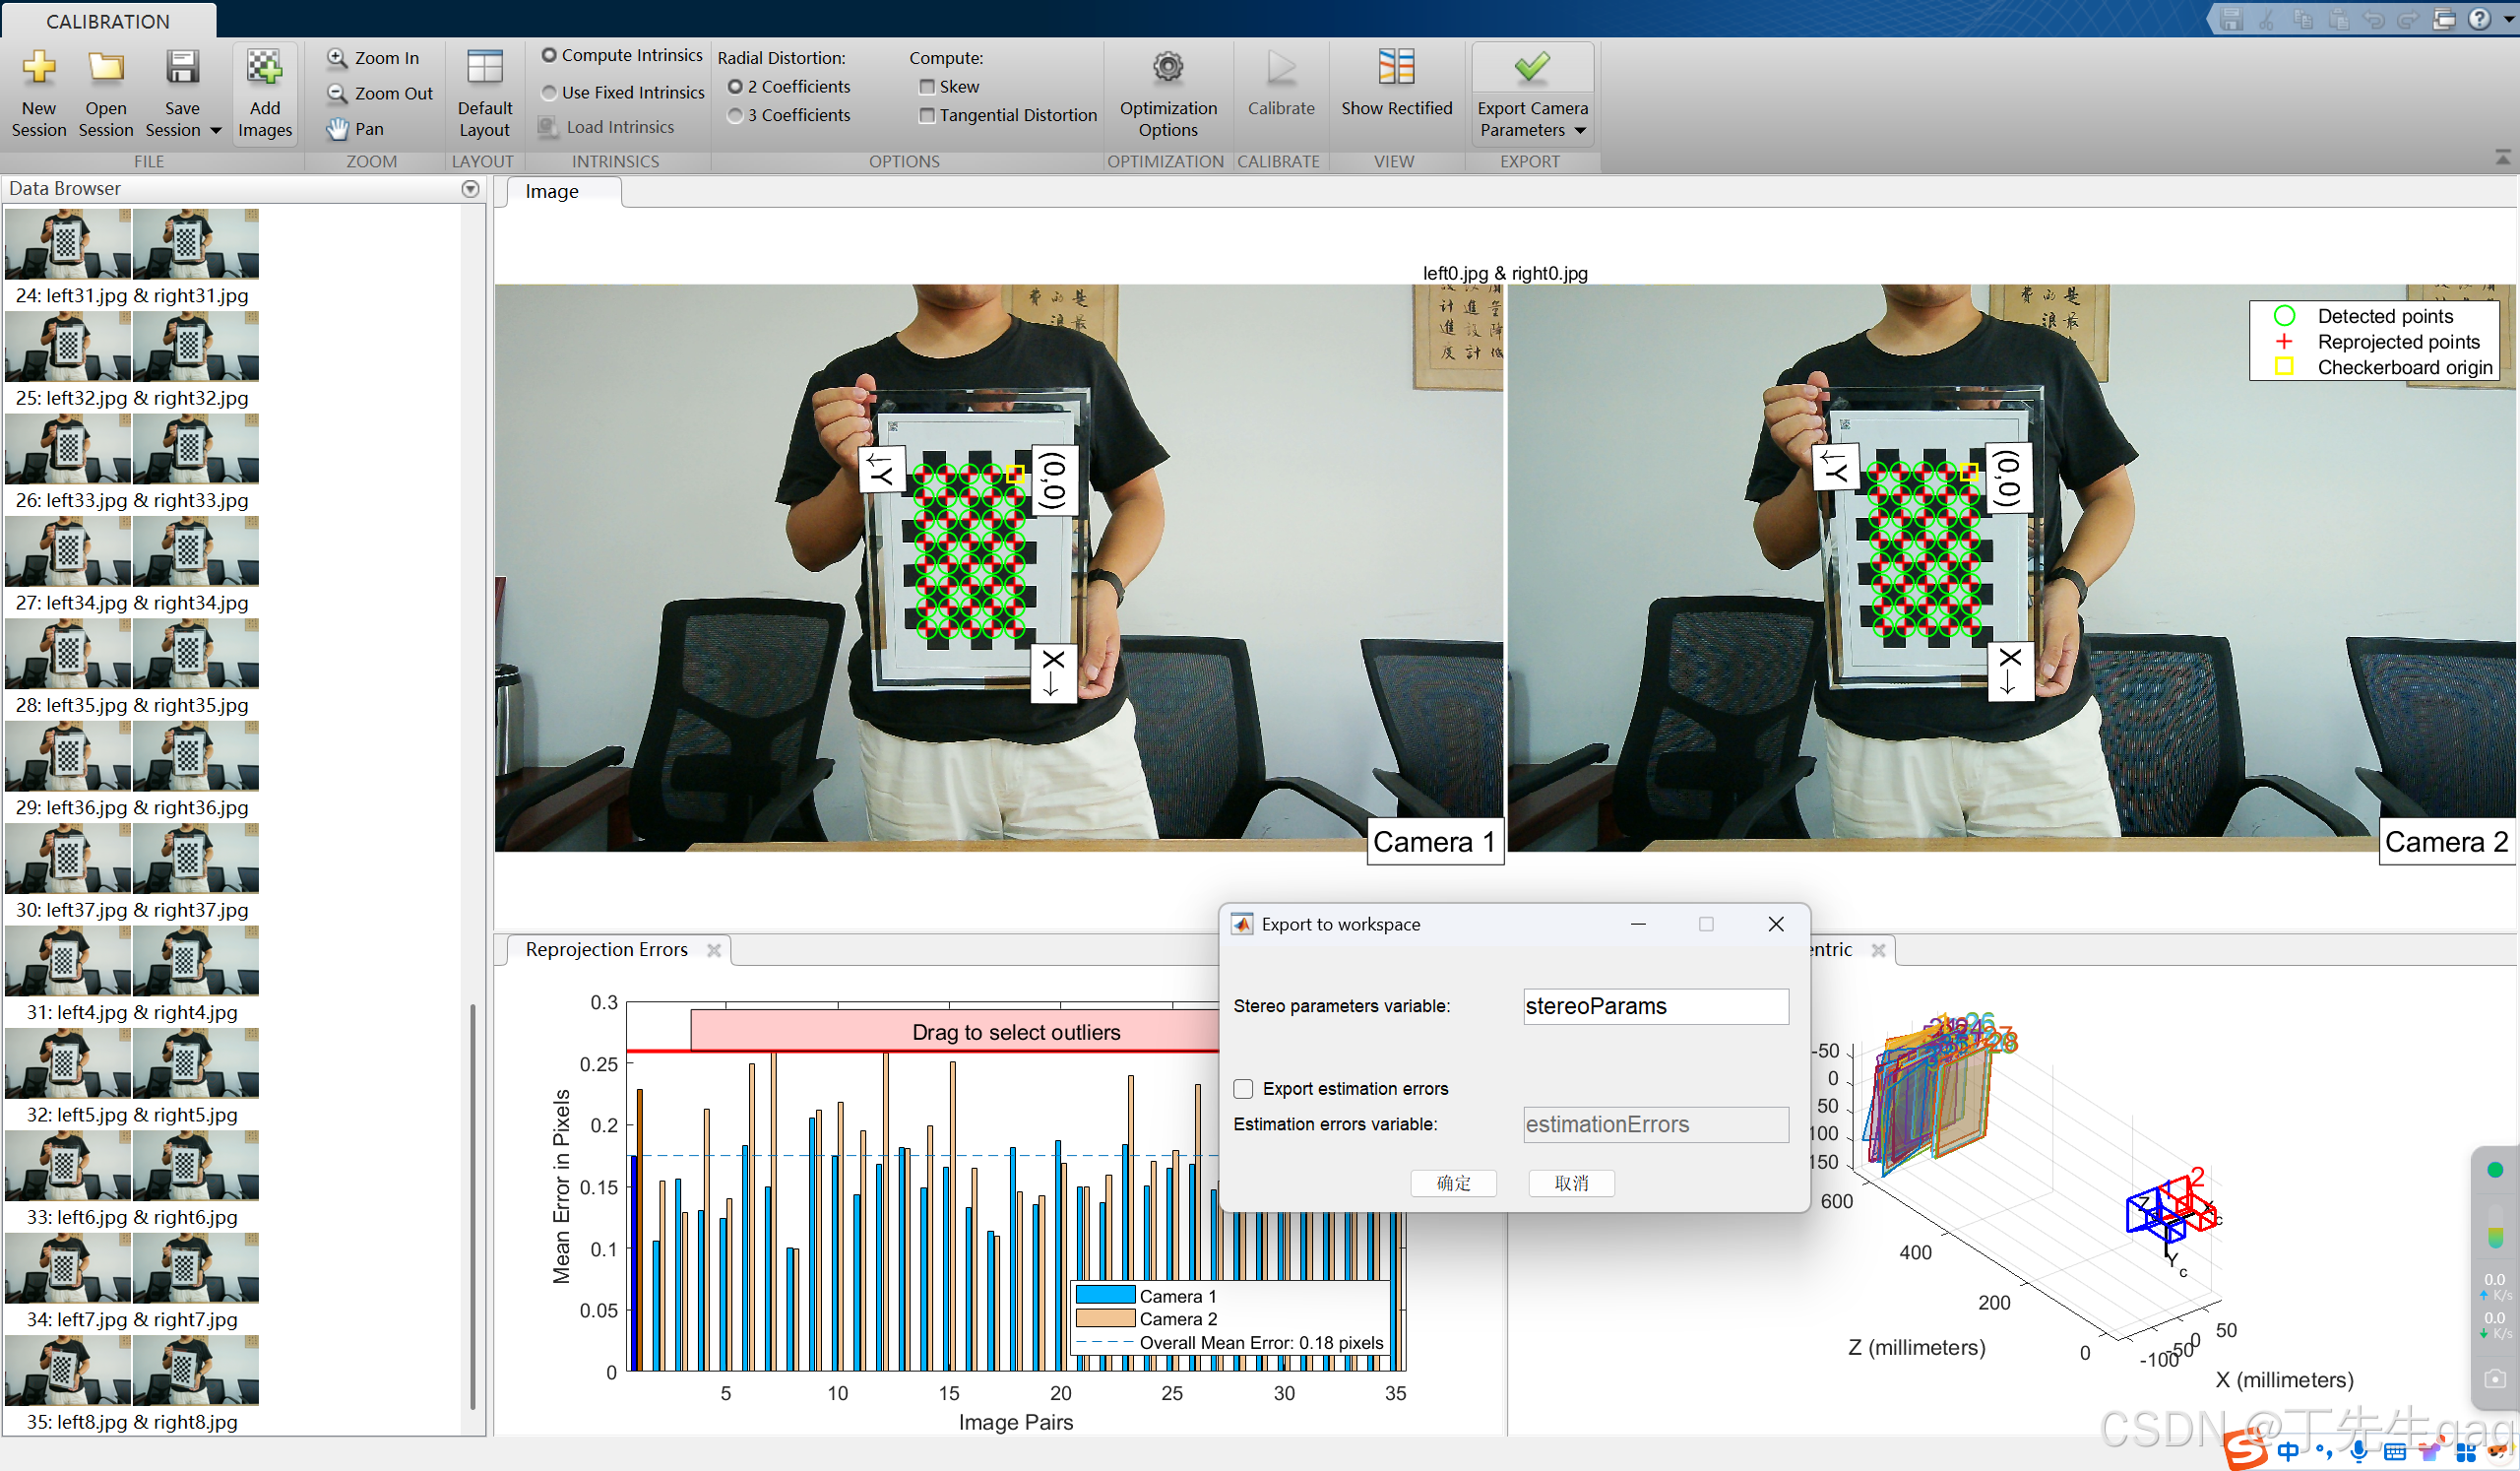This screenshot has width=2520, height=1471.
Task: Open Session folder icon
Action: pyautogui.click(x=105, y=68)
